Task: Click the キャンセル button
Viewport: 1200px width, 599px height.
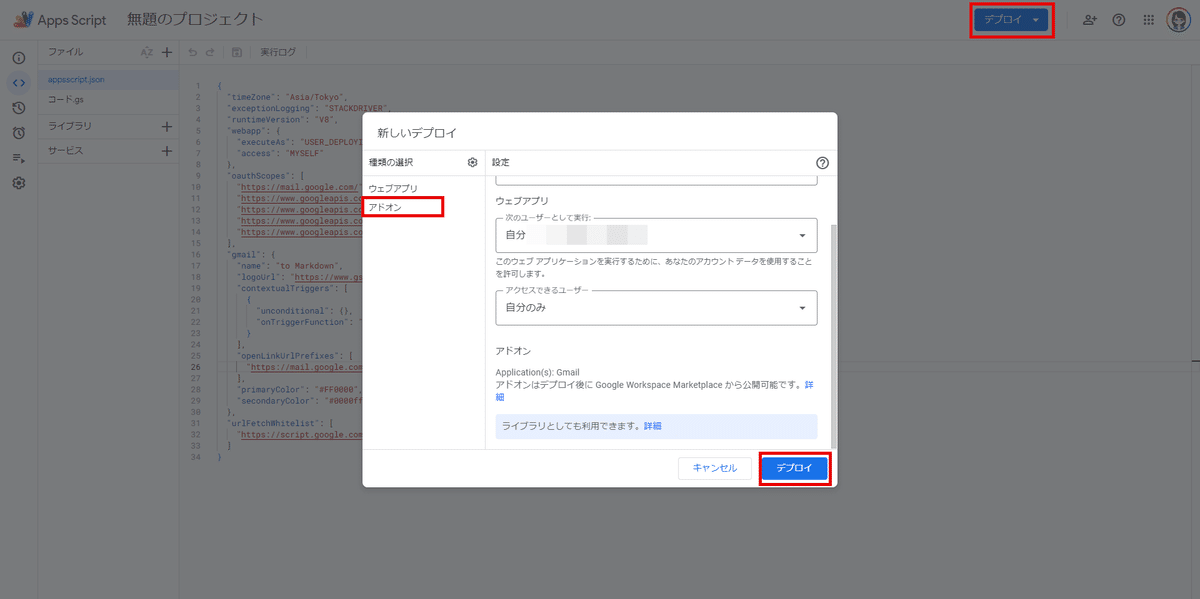Action: click(715, 468)
